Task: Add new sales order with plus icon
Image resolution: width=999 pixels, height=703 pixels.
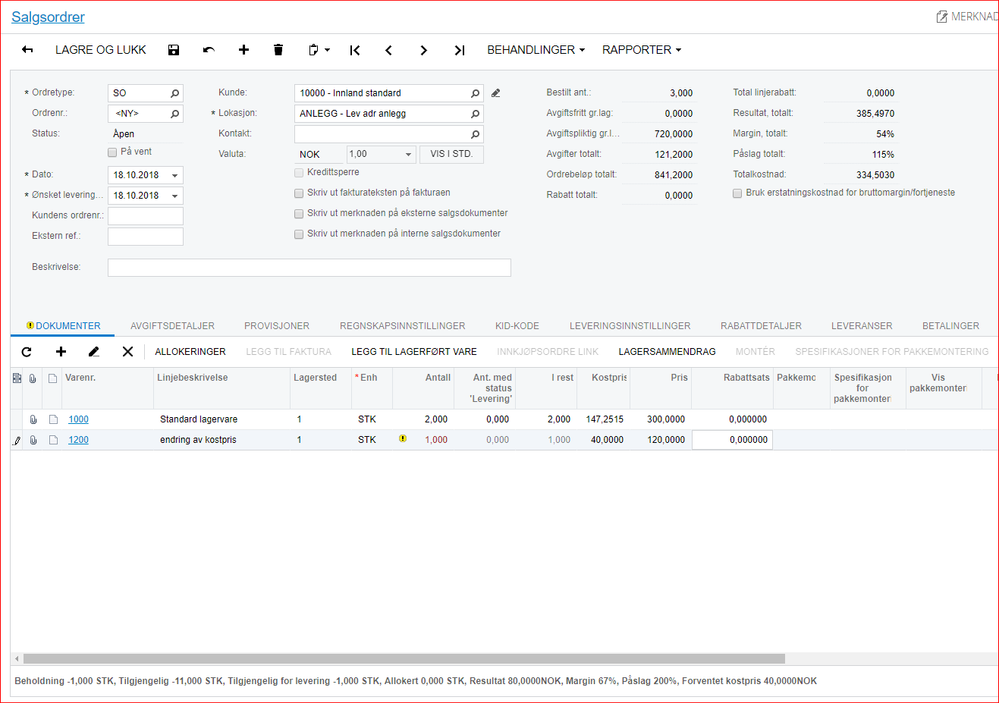Action: (243, 50)
